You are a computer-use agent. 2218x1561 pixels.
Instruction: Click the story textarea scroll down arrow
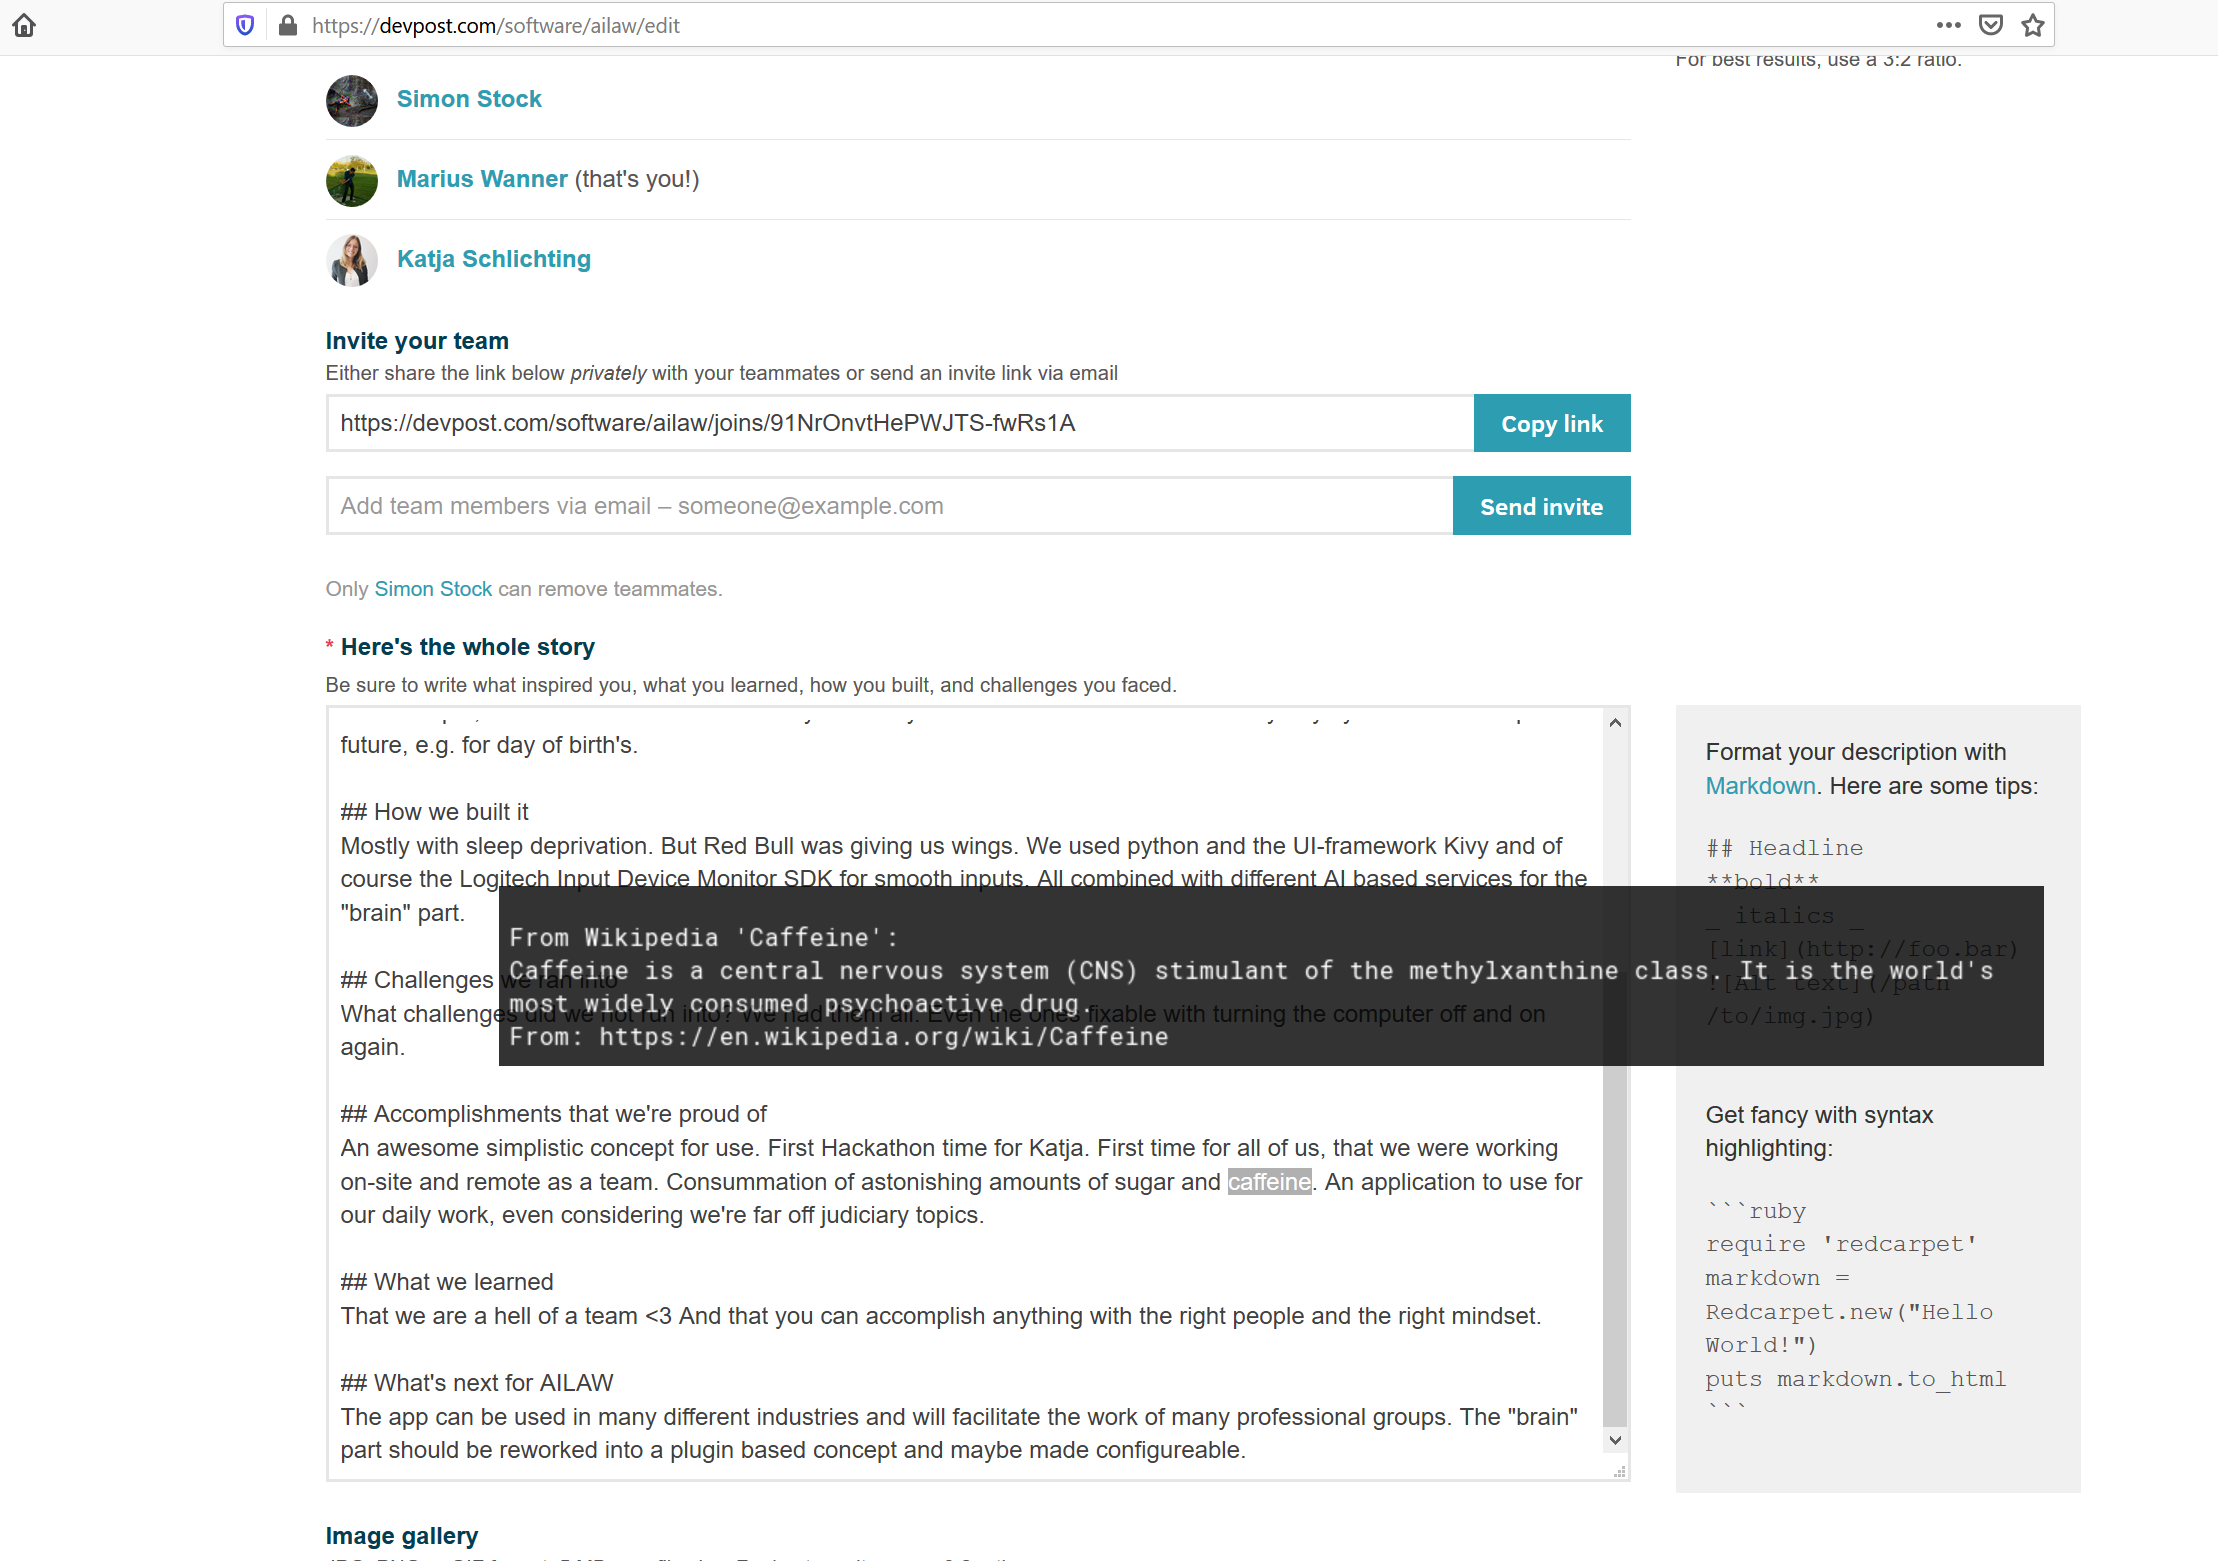point(1615,1440)
